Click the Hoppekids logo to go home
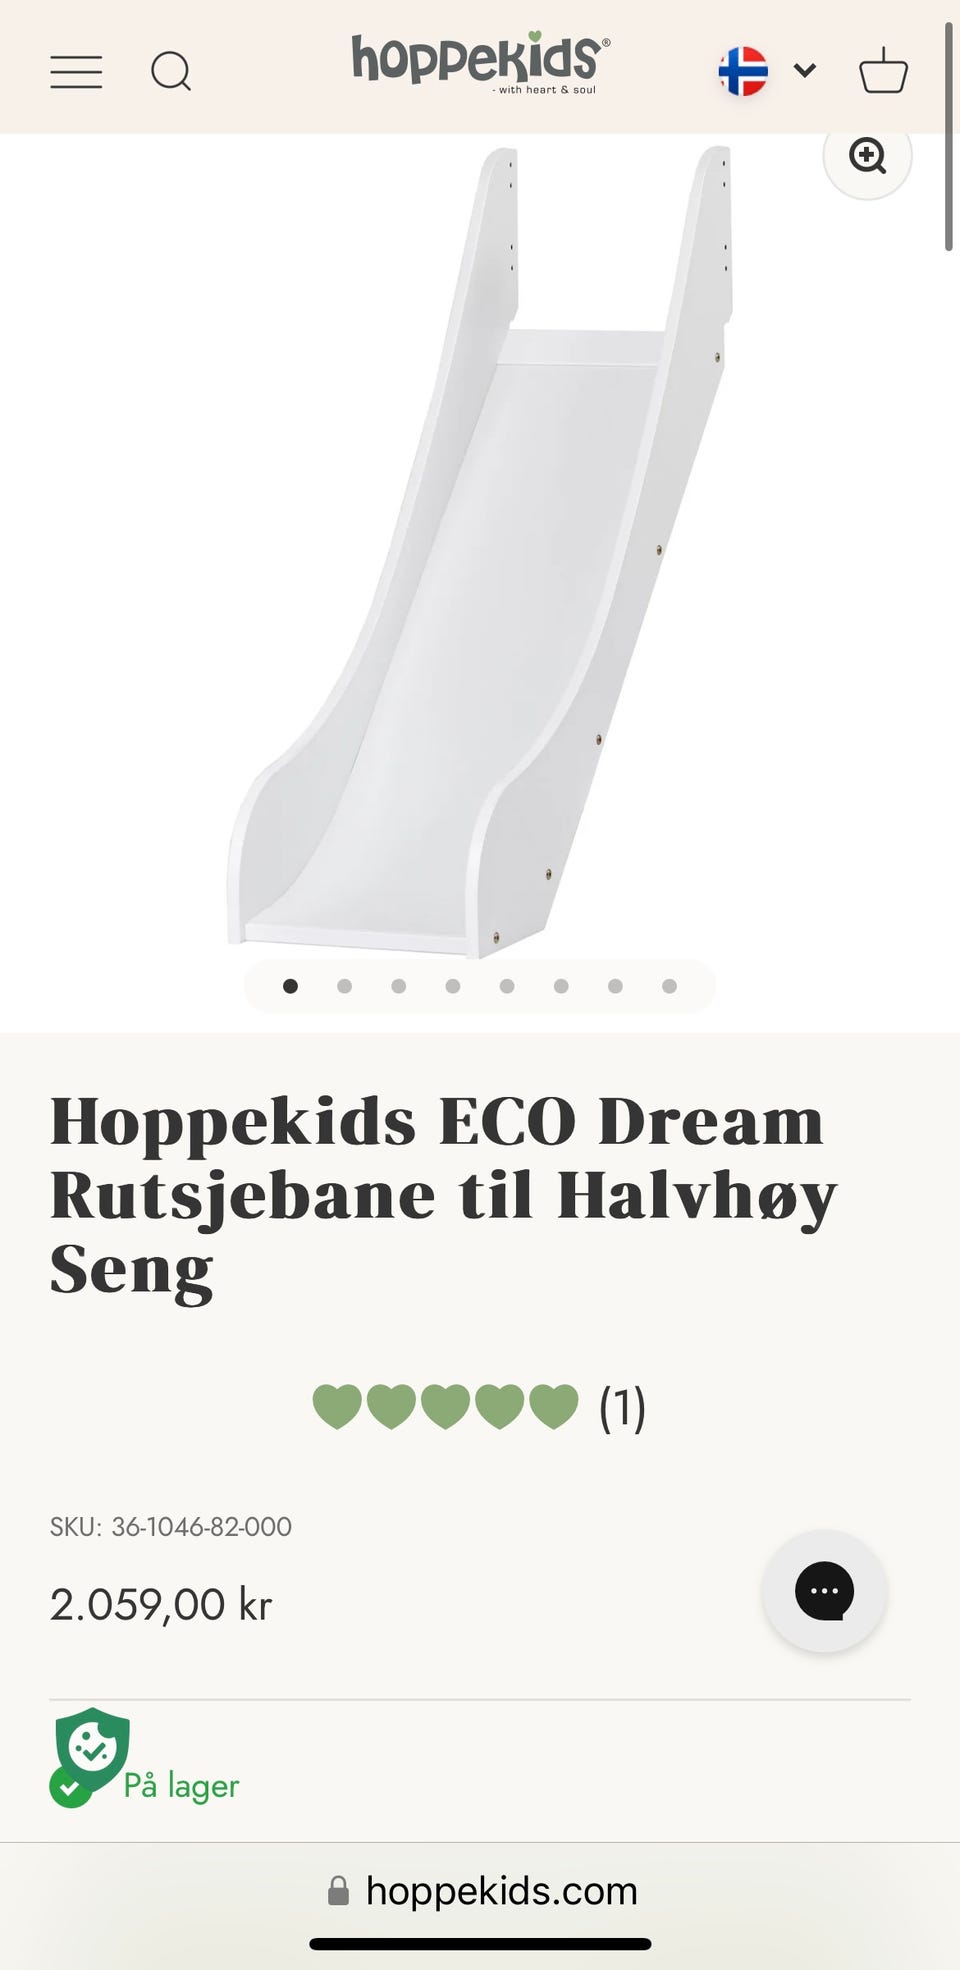 480,63
